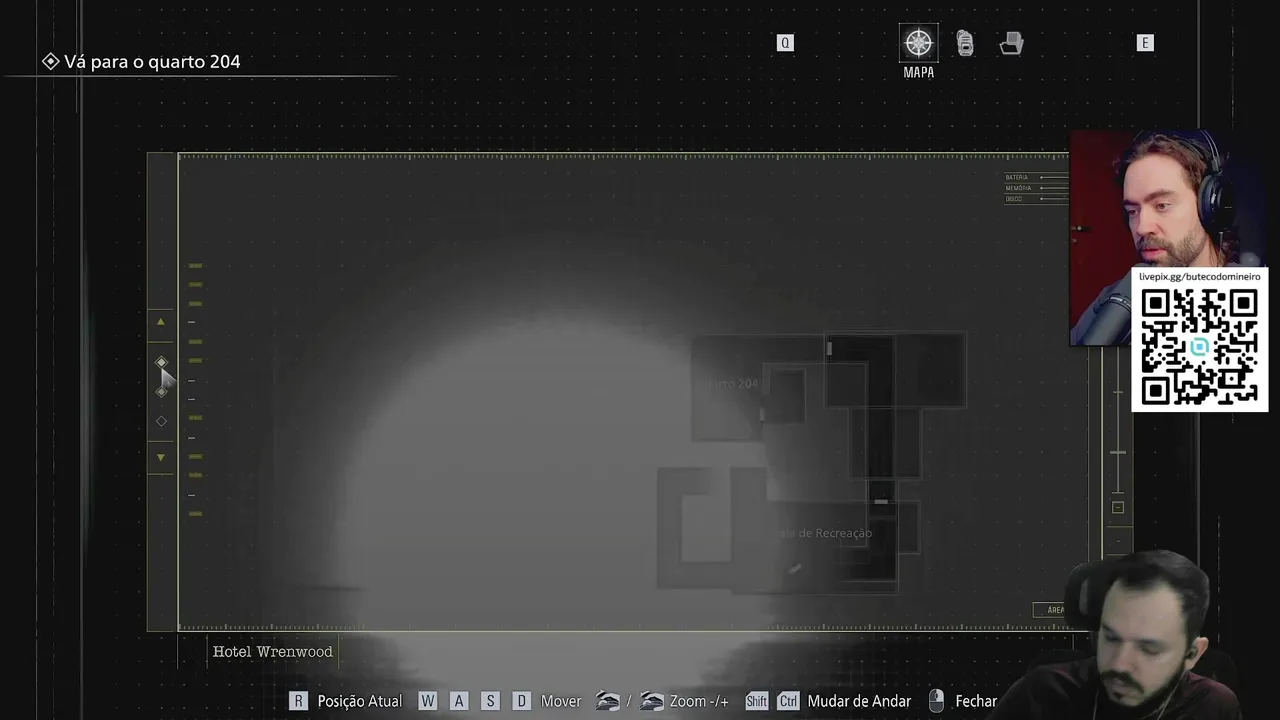Screen dimensions: 1280x720
Task: Click the MAPA tab label
Action: click(918, 72)
